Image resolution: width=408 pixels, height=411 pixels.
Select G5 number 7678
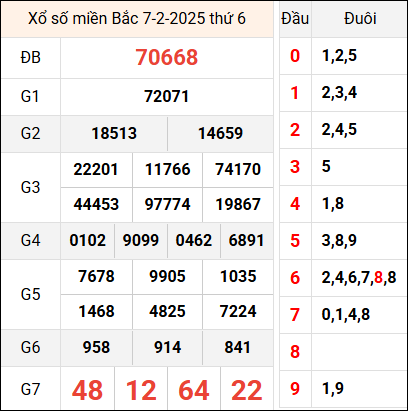[96, 276]
